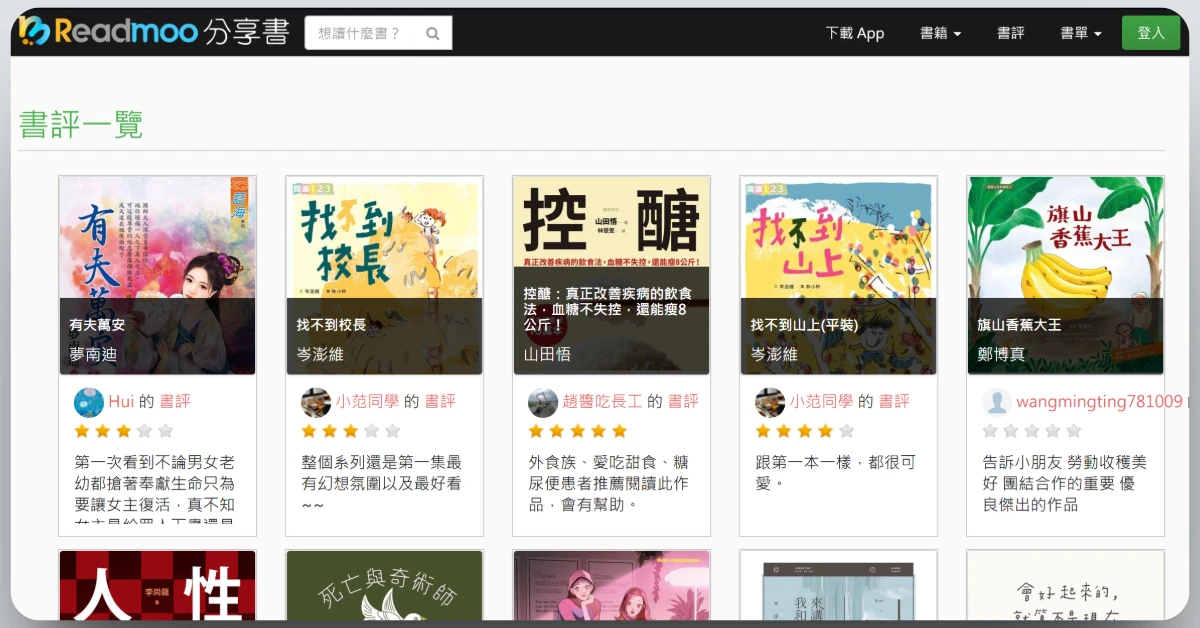Click review text starting 外食族、愛吃甜食

tap(608, 483)
